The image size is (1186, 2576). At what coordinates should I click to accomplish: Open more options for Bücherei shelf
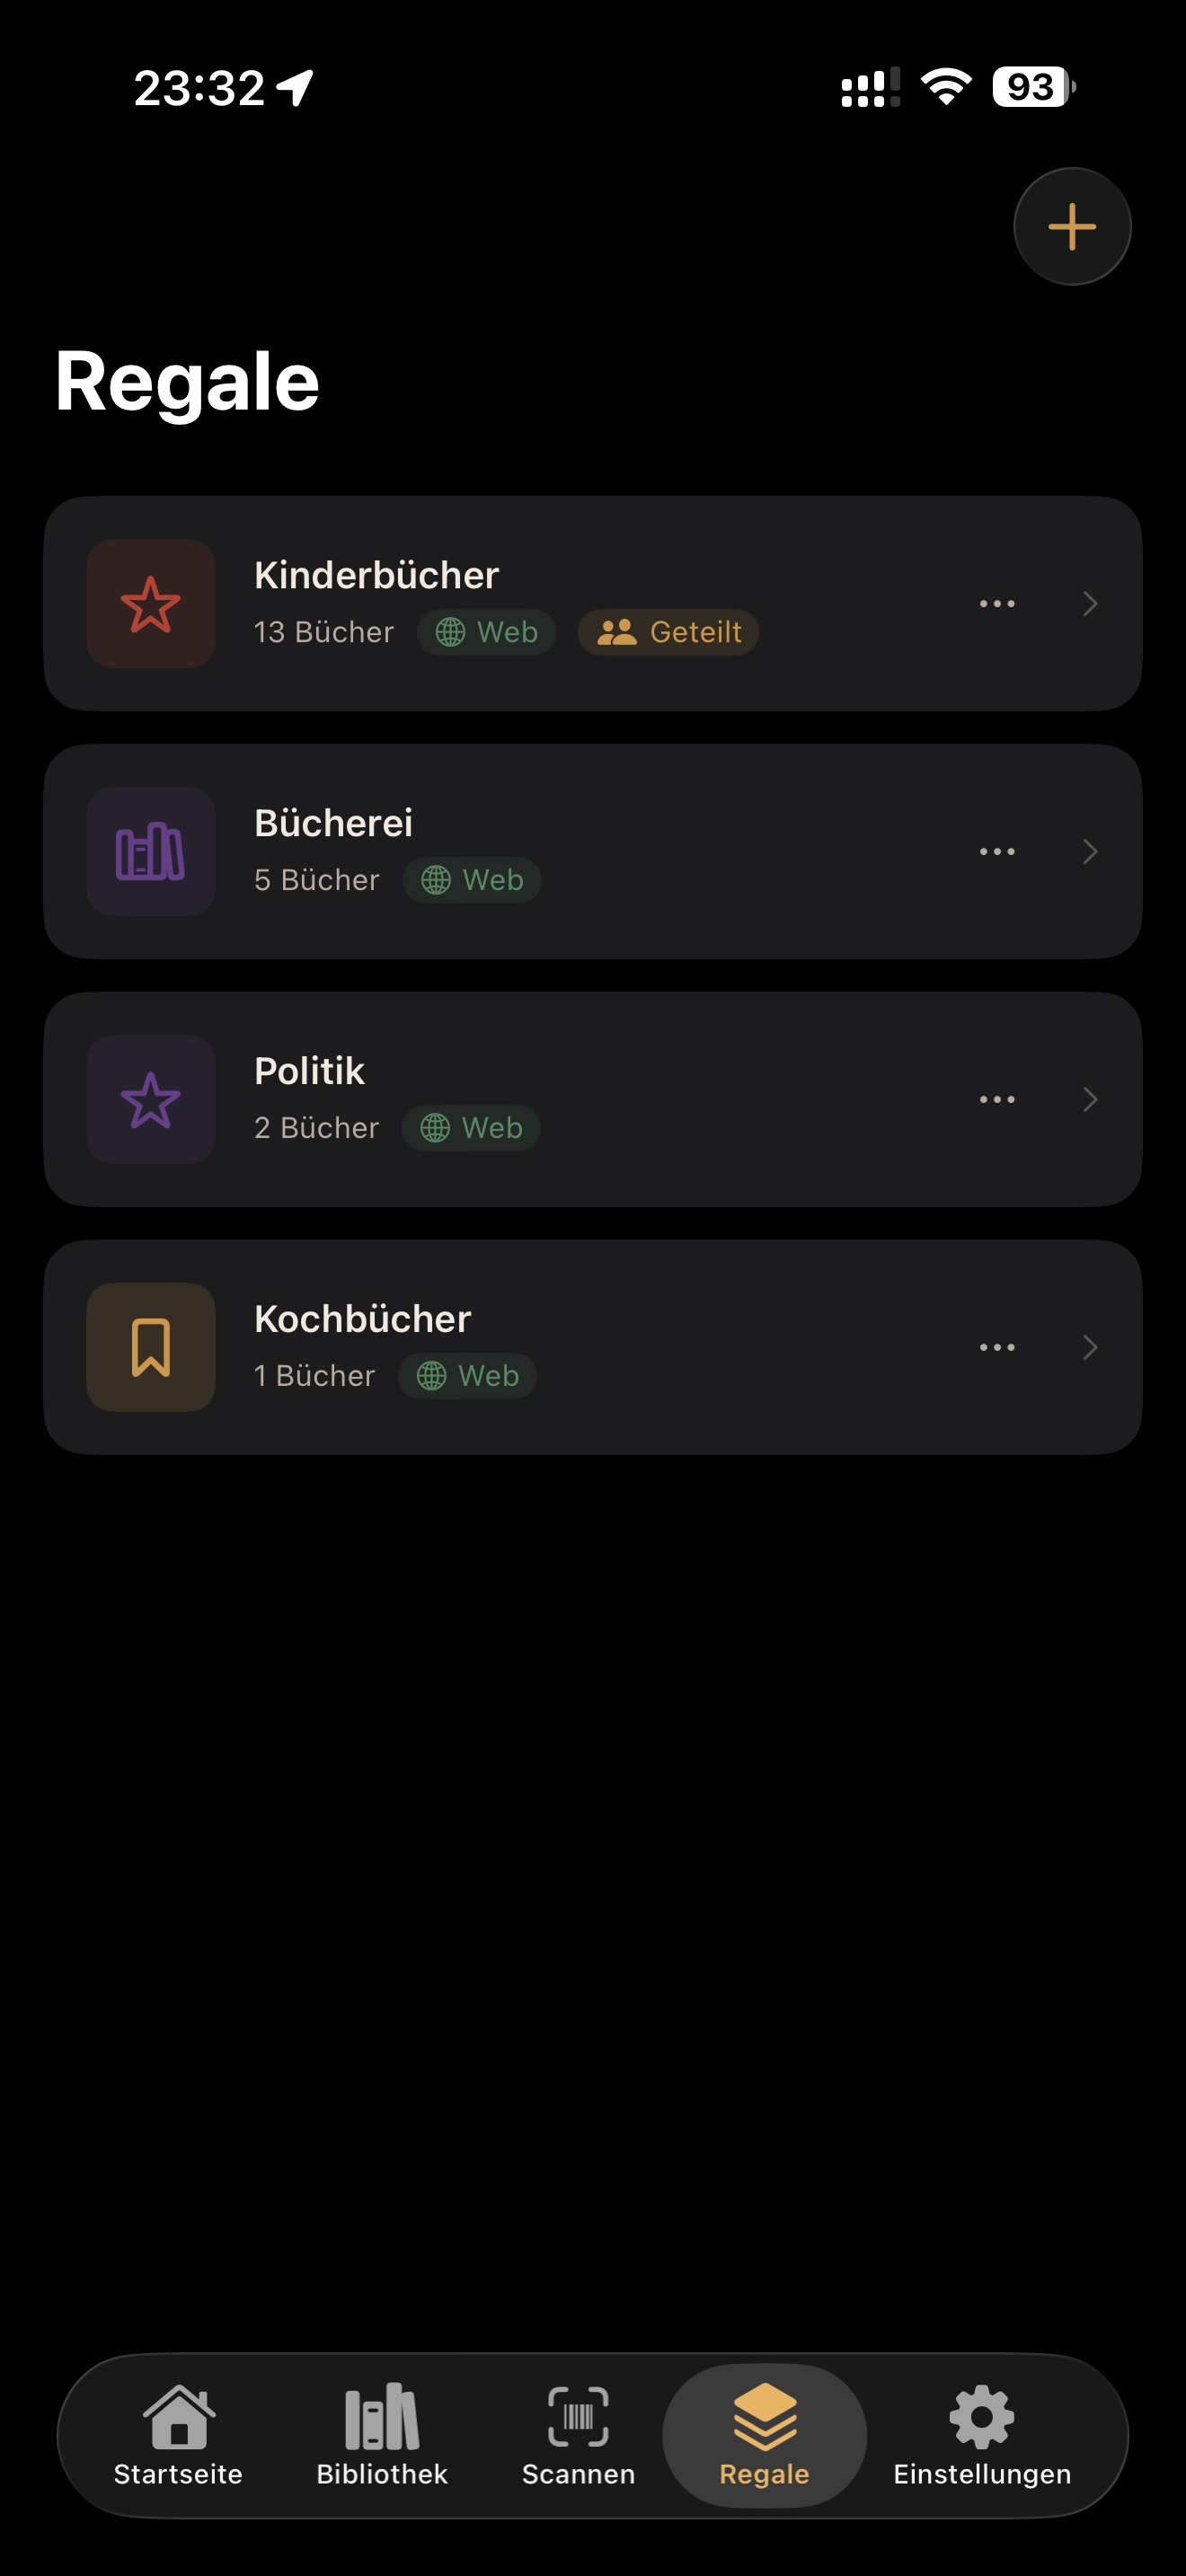[x=996, y=852]
